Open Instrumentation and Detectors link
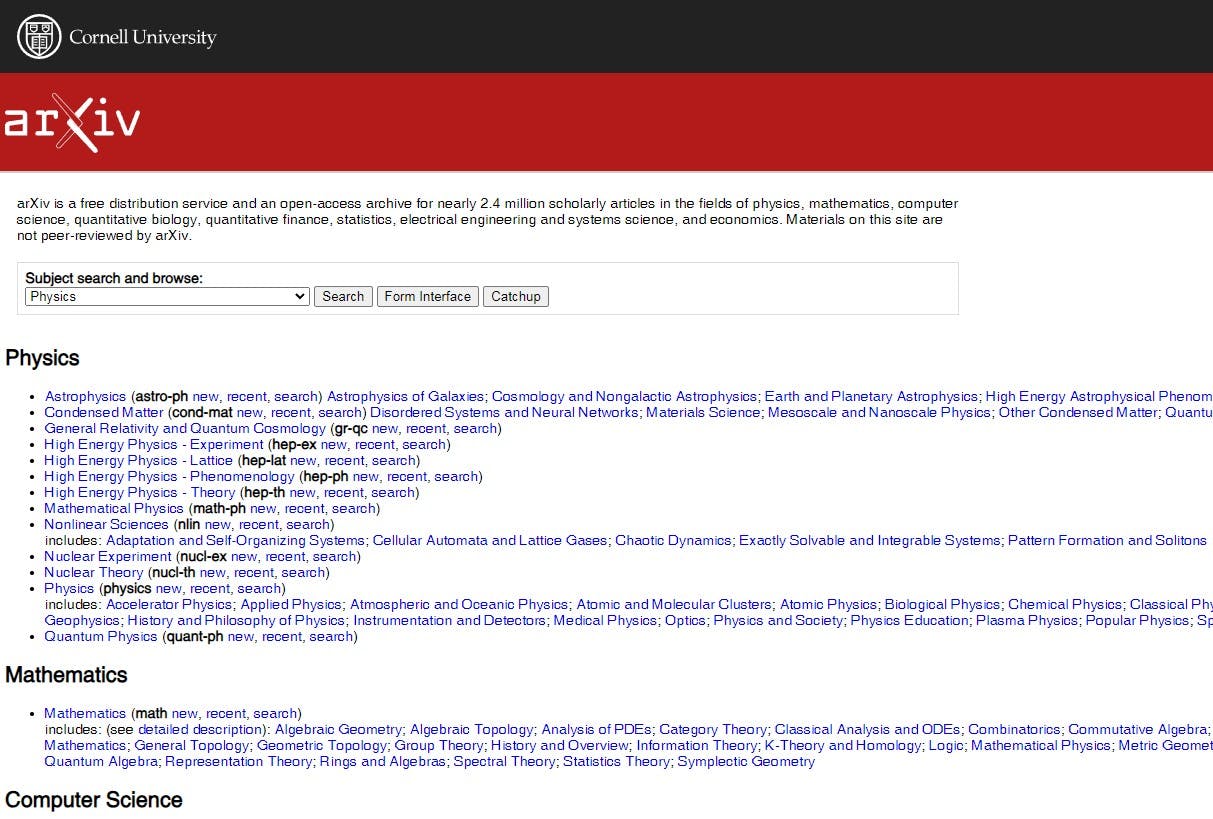Image resolution: width=1213 pixels, height=819 pixels. (450, 621)
